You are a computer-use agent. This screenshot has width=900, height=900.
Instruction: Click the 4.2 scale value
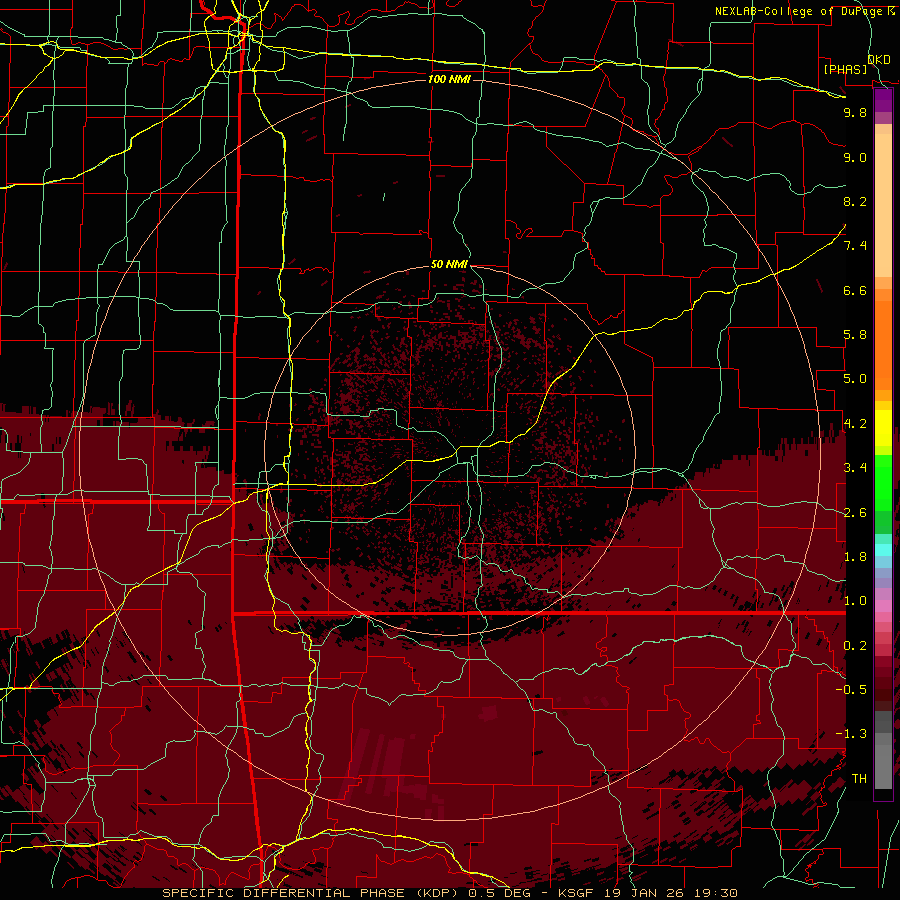point(855,424)
